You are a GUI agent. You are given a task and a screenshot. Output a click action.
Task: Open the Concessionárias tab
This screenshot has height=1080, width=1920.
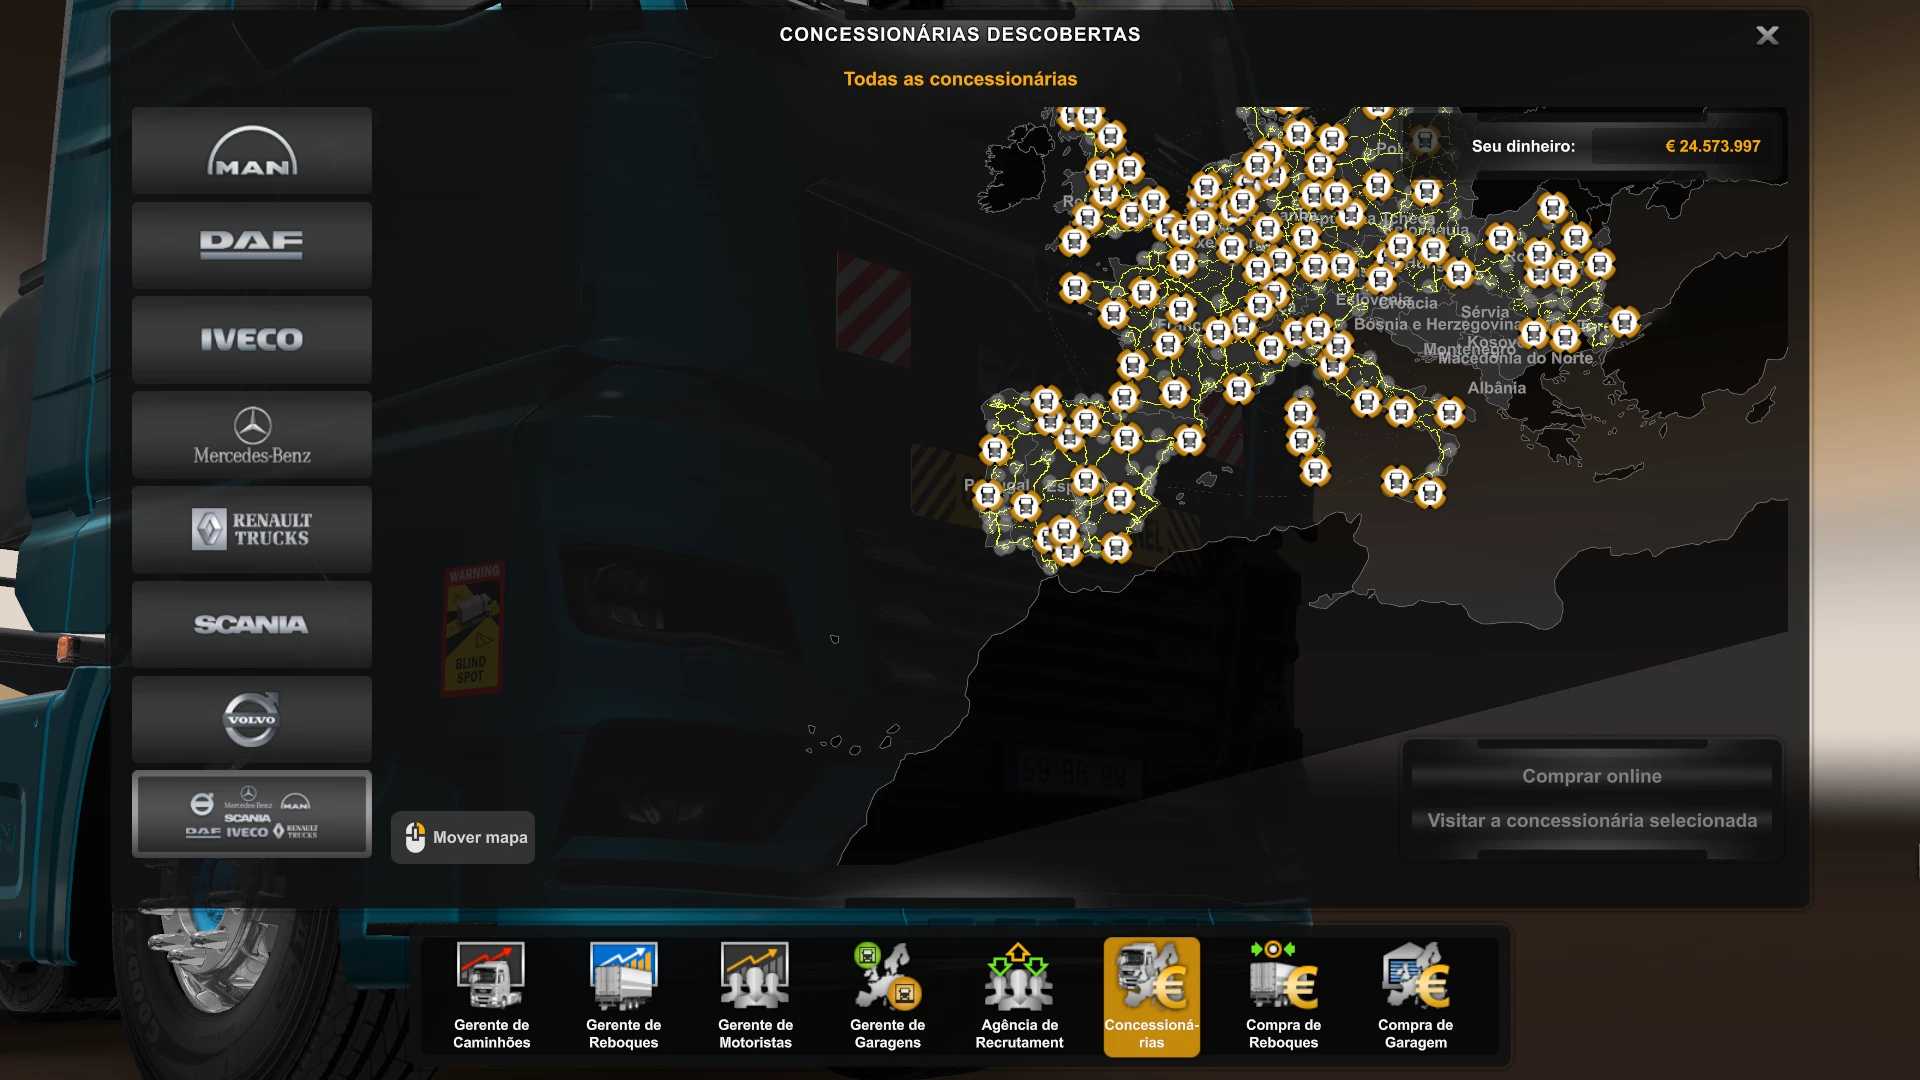point(1151,996)
